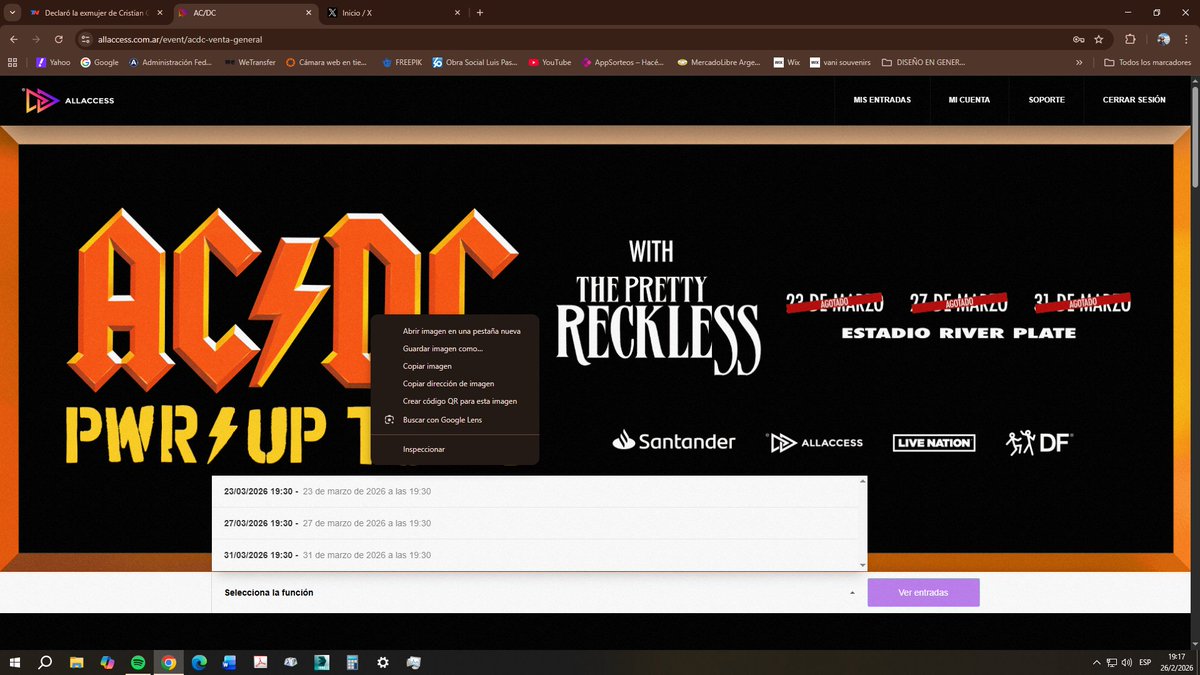Open Spotify from the taskbar
The height and width of the screenshot is (675, 1200).
click(x=138, y=663)
